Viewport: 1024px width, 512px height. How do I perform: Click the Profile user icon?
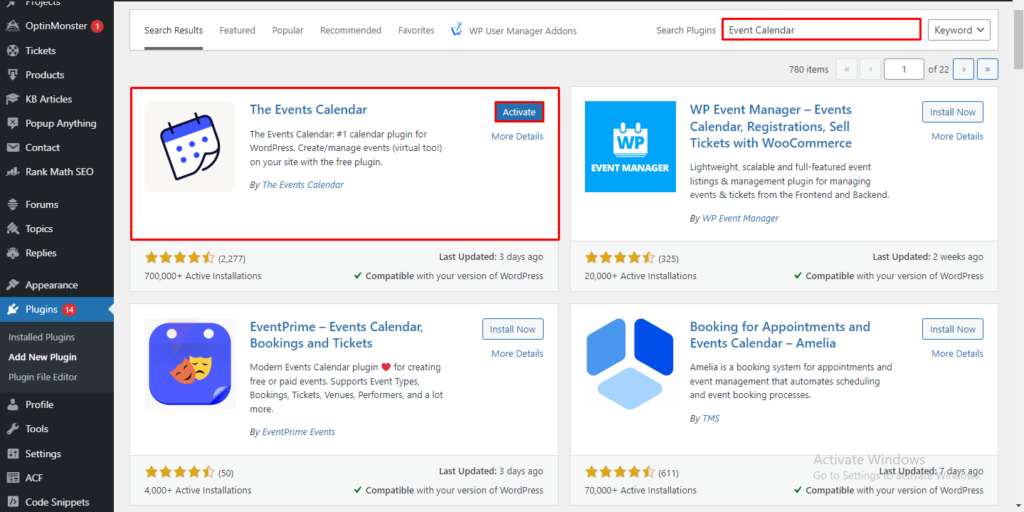point(12,404)
